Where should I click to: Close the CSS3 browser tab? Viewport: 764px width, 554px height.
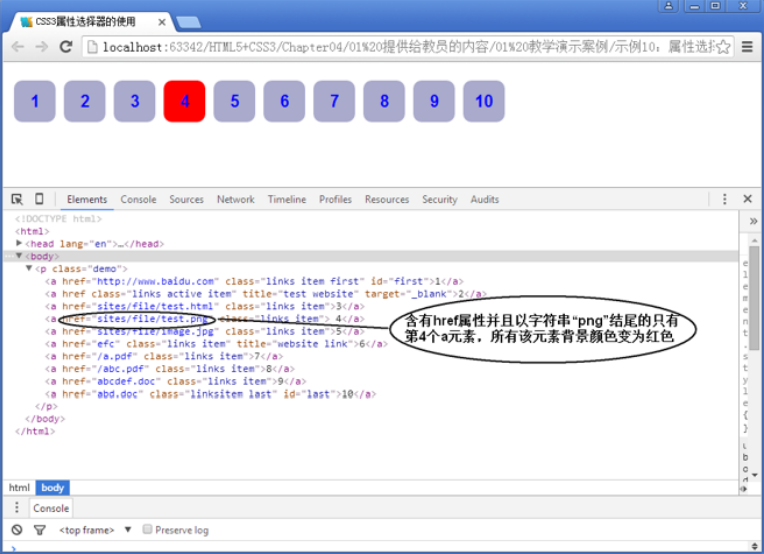(x=162, y=22)
